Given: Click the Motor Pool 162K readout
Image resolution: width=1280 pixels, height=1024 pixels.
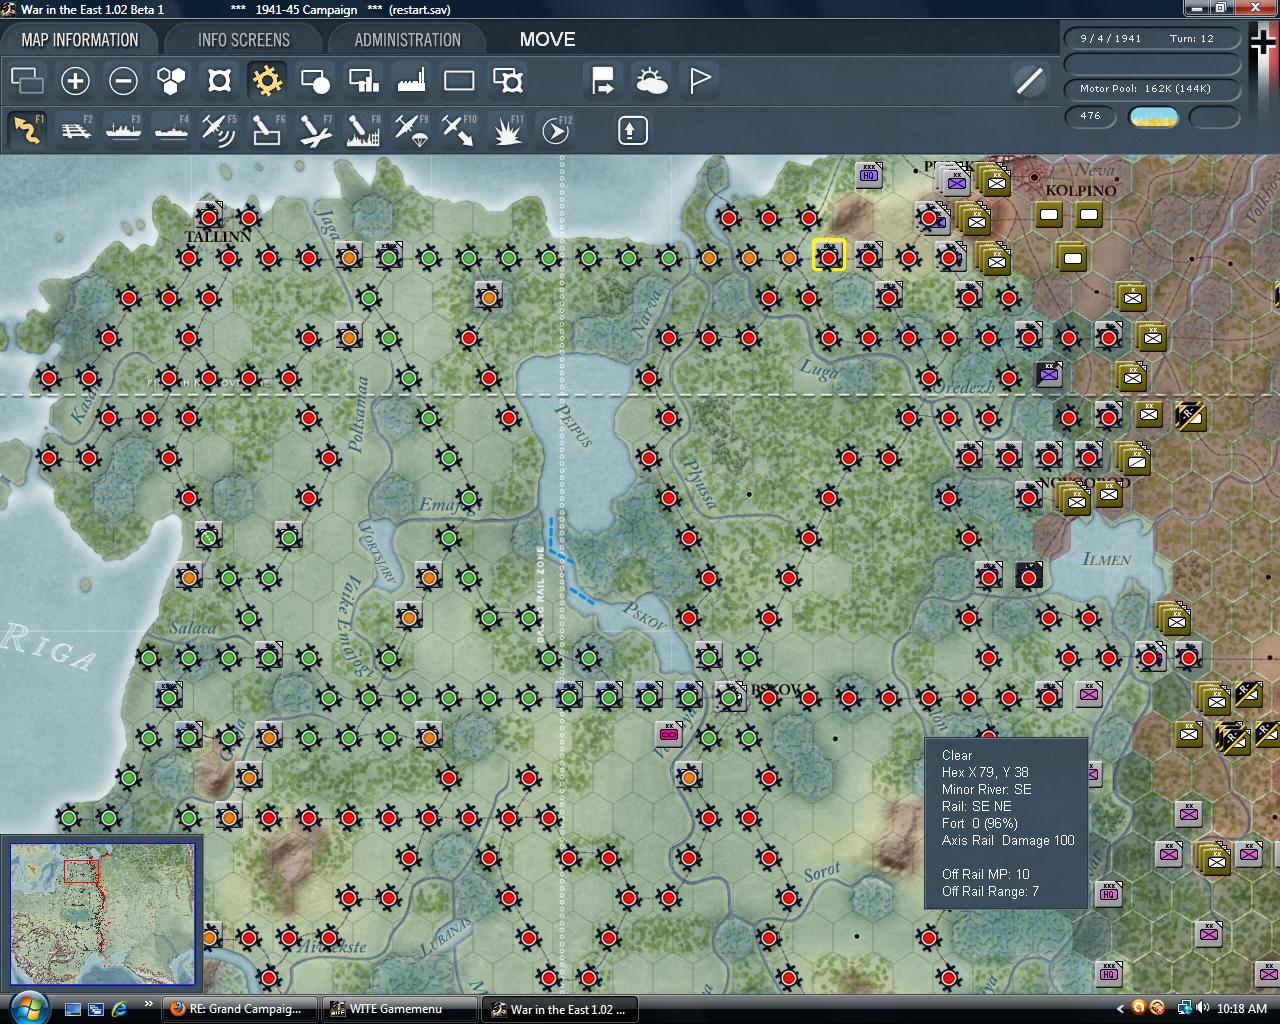Looking at the screenshot, I should pyautogui.click(x=1152, y=88).
